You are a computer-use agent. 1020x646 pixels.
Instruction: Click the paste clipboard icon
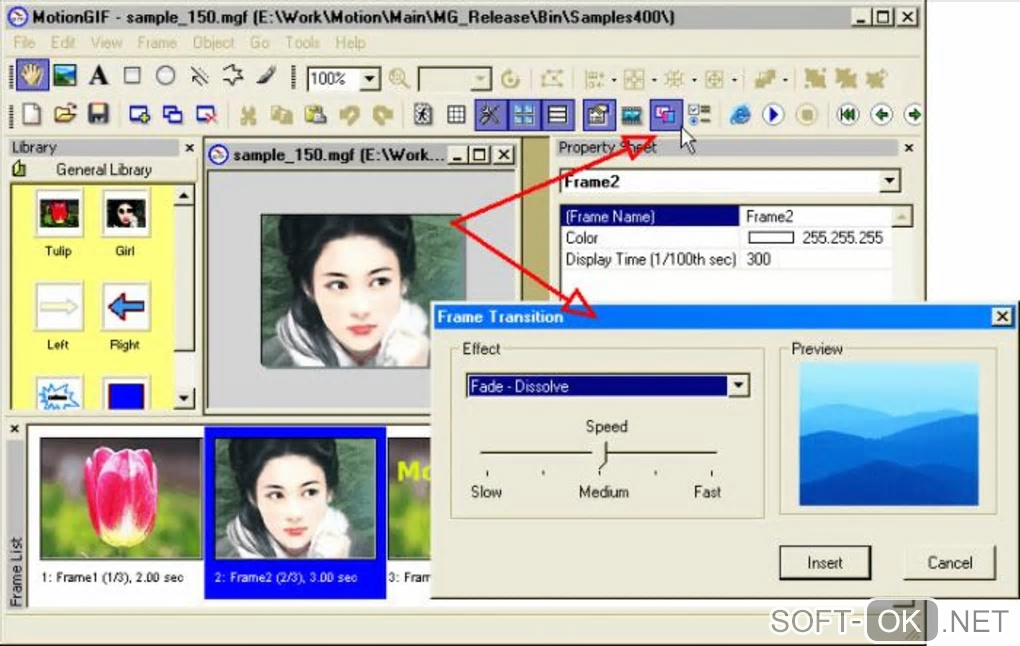315,115
